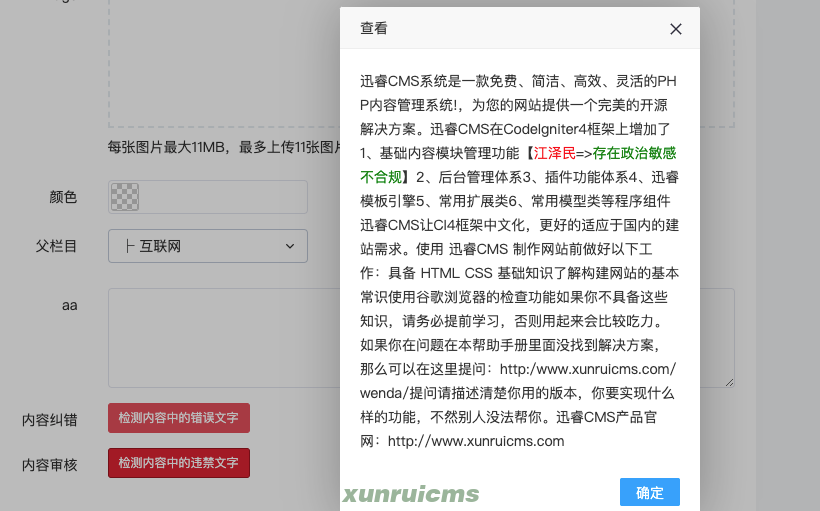The width and height of the screenshot is (820, 511).
Task: Click the 内容纠错 label
Action: coord(50,420)
